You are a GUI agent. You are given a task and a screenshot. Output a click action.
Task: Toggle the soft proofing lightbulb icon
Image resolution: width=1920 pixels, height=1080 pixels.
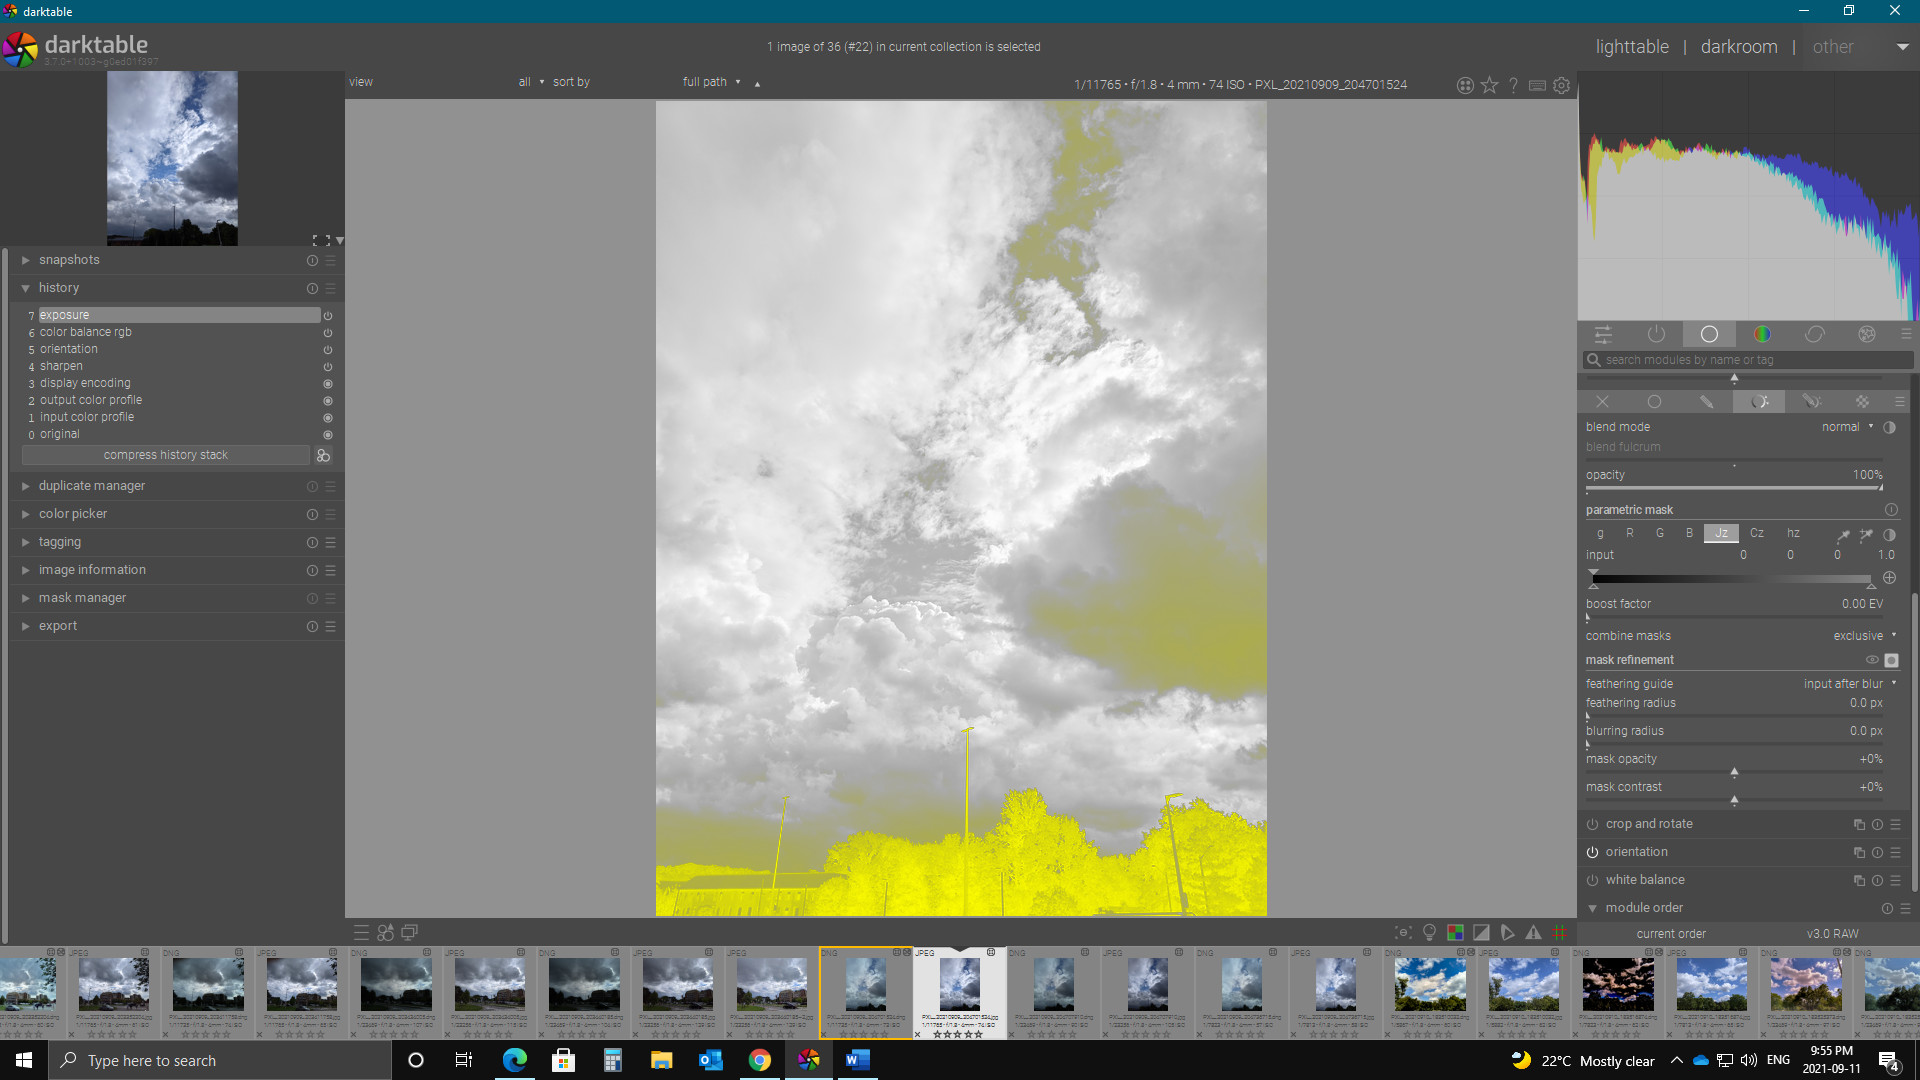[1429, 932]
